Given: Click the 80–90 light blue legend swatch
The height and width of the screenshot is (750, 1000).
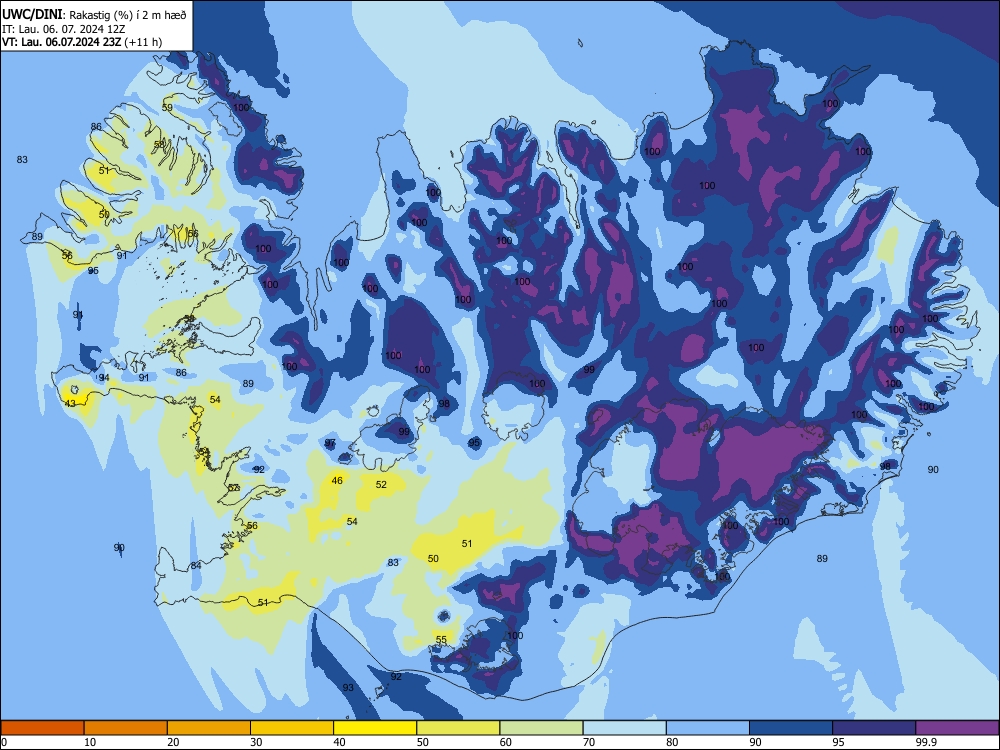Looking at the screenshot, I should point(708,728).
